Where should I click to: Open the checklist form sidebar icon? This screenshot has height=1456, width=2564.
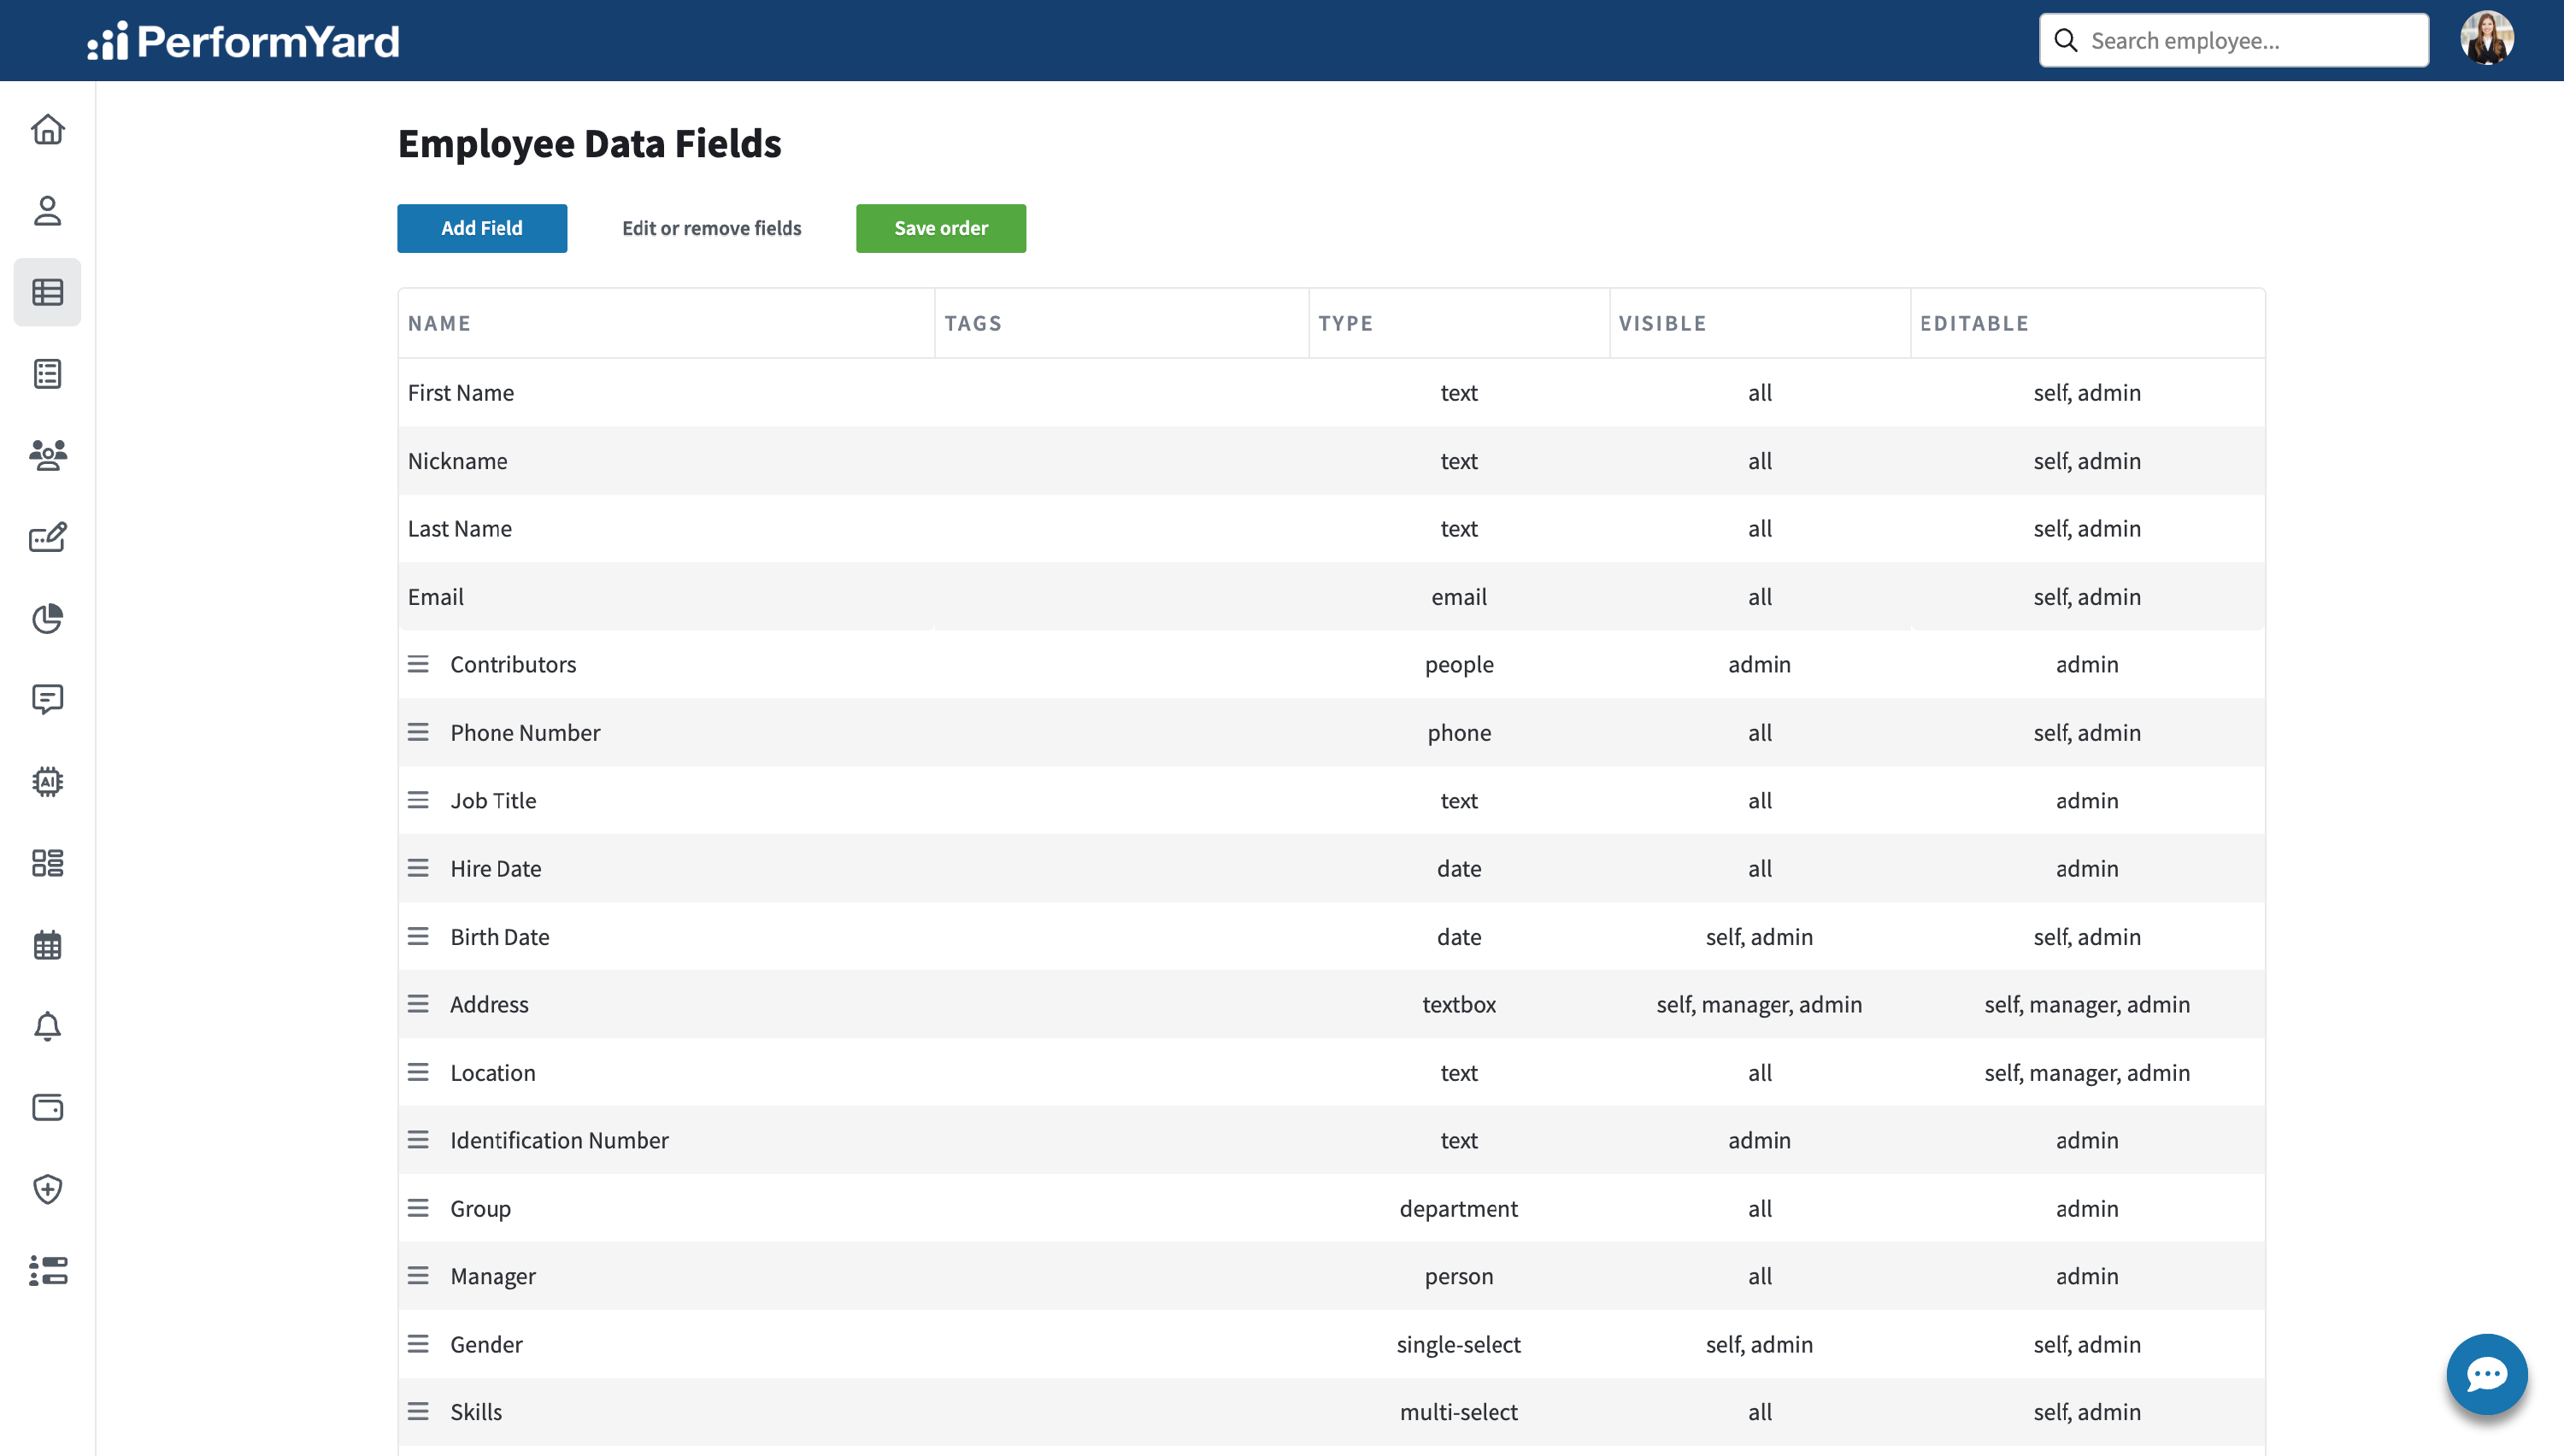(x=47, y=374)
